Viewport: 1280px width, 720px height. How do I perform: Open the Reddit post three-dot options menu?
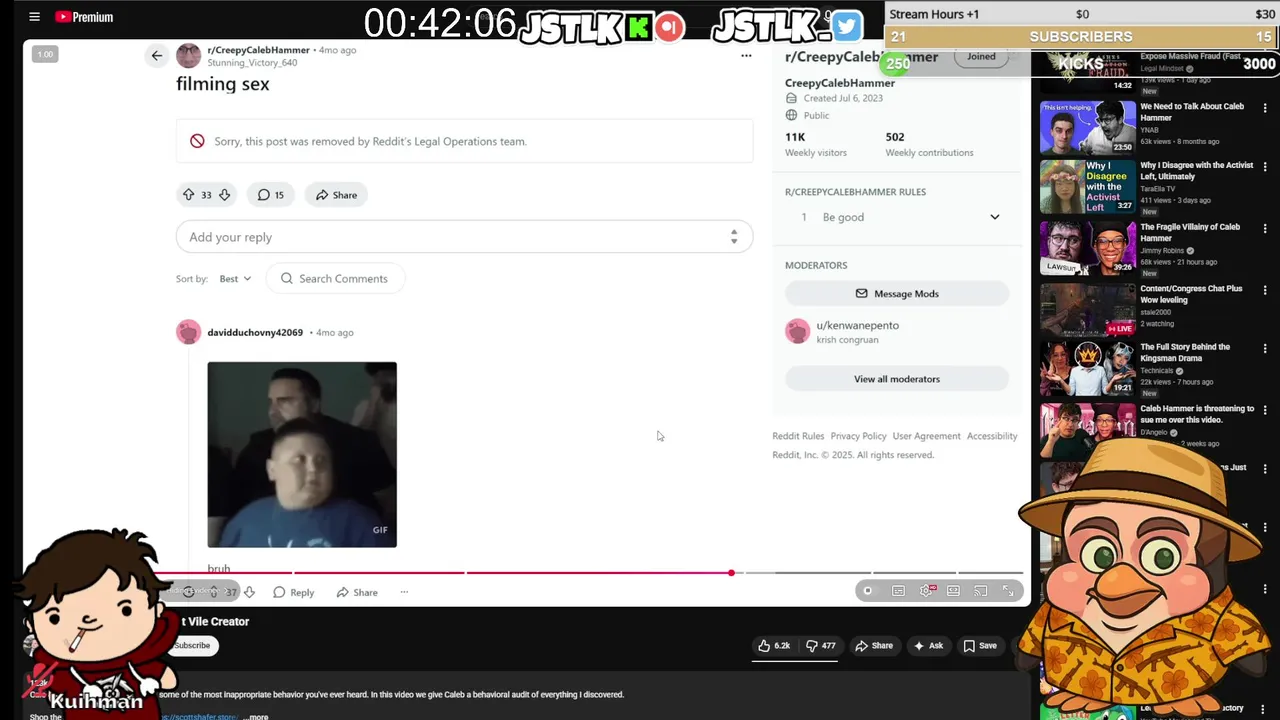[746, 56]
